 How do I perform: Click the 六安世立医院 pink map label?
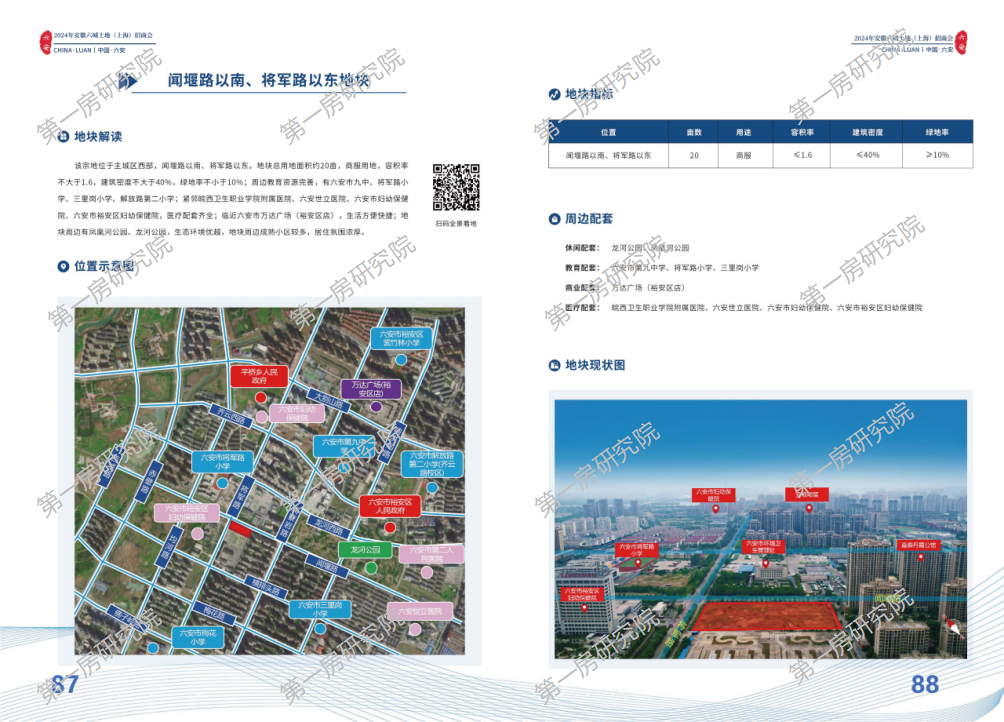click(x=419, y=610)
